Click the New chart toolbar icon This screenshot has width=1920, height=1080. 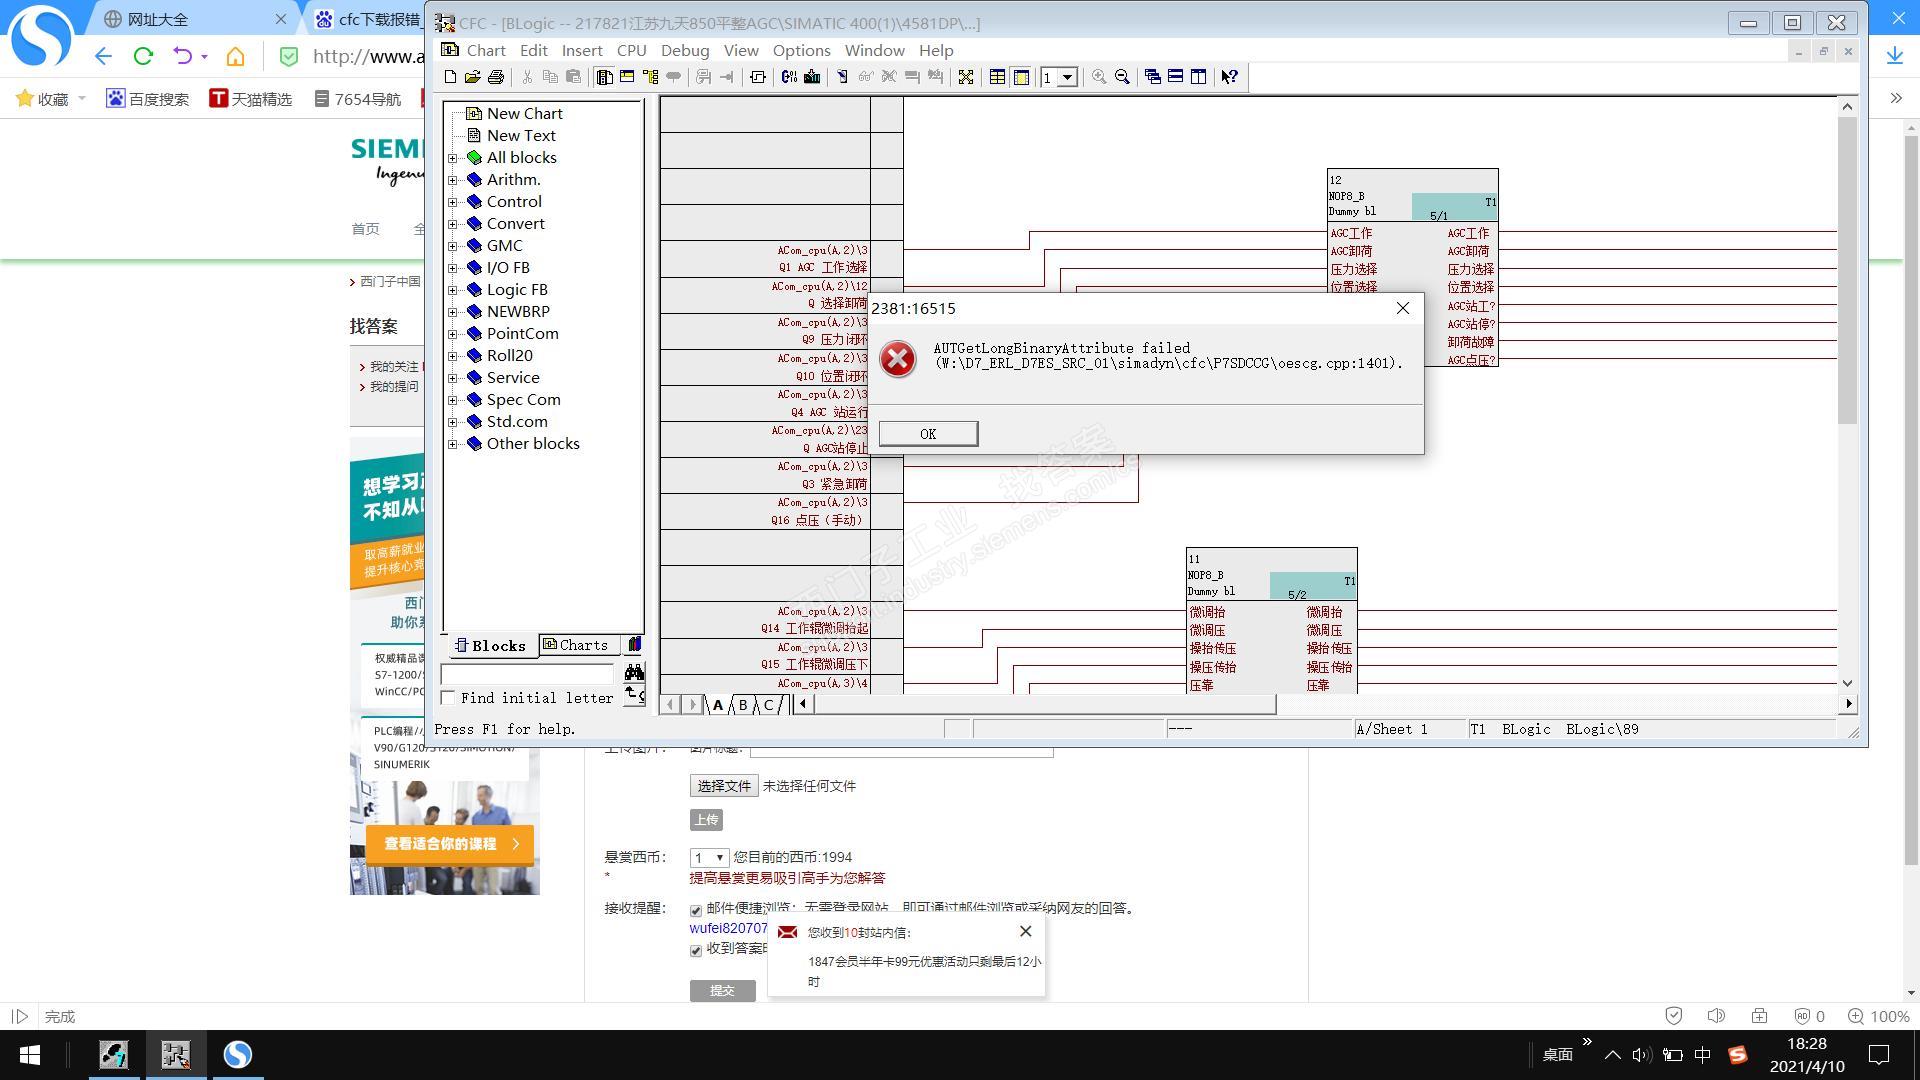[450, 77]
